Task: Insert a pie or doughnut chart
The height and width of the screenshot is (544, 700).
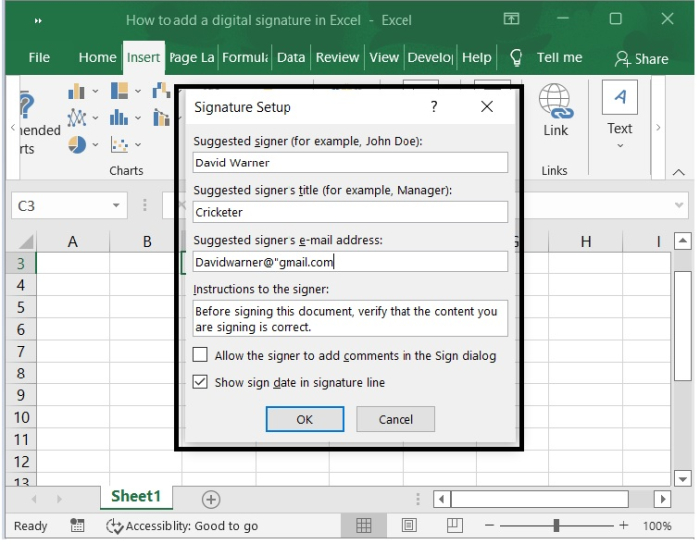Action: coord(77,145)
